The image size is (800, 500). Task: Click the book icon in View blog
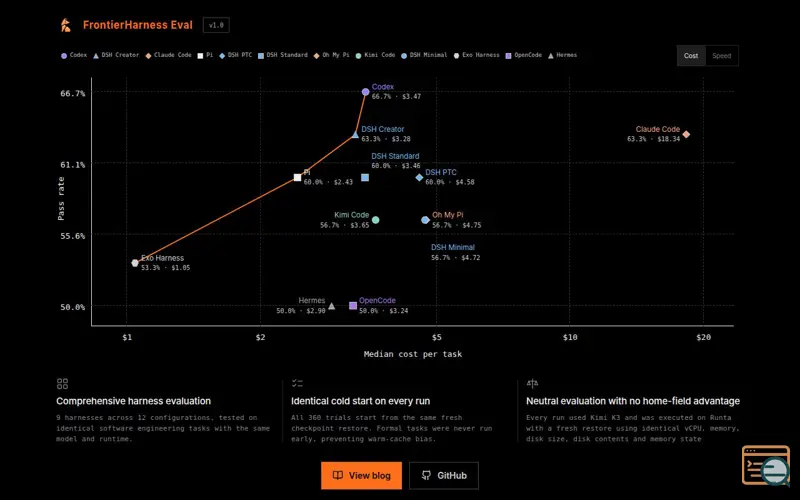[x=338, y=476]
